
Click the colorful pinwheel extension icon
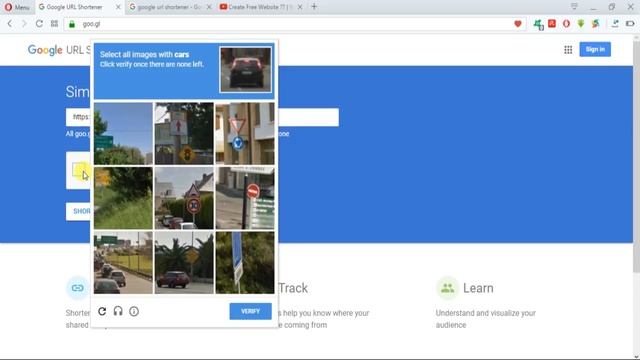click(x=596, y=24)
